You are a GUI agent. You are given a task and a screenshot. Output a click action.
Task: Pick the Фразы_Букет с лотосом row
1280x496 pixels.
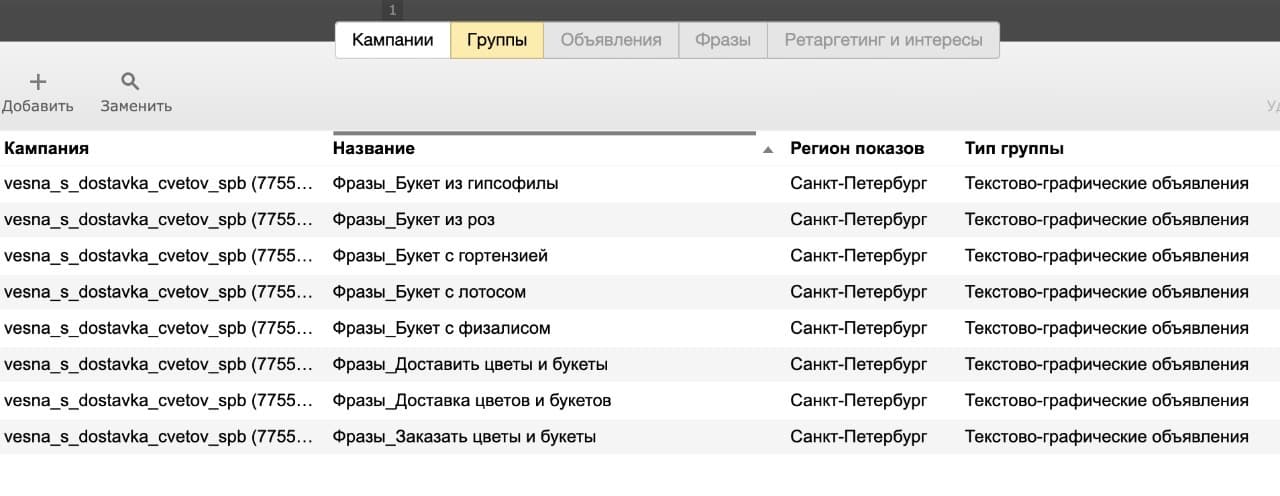pyautogui.click(x=429, y=292)
